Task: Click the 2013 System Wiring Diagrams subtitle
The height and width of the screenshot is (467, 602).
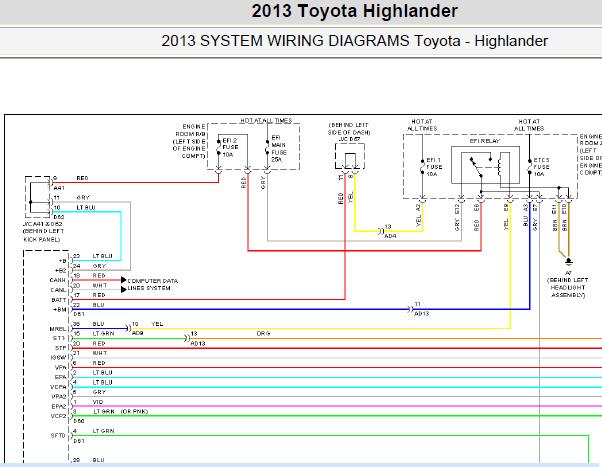Action: 354,41
